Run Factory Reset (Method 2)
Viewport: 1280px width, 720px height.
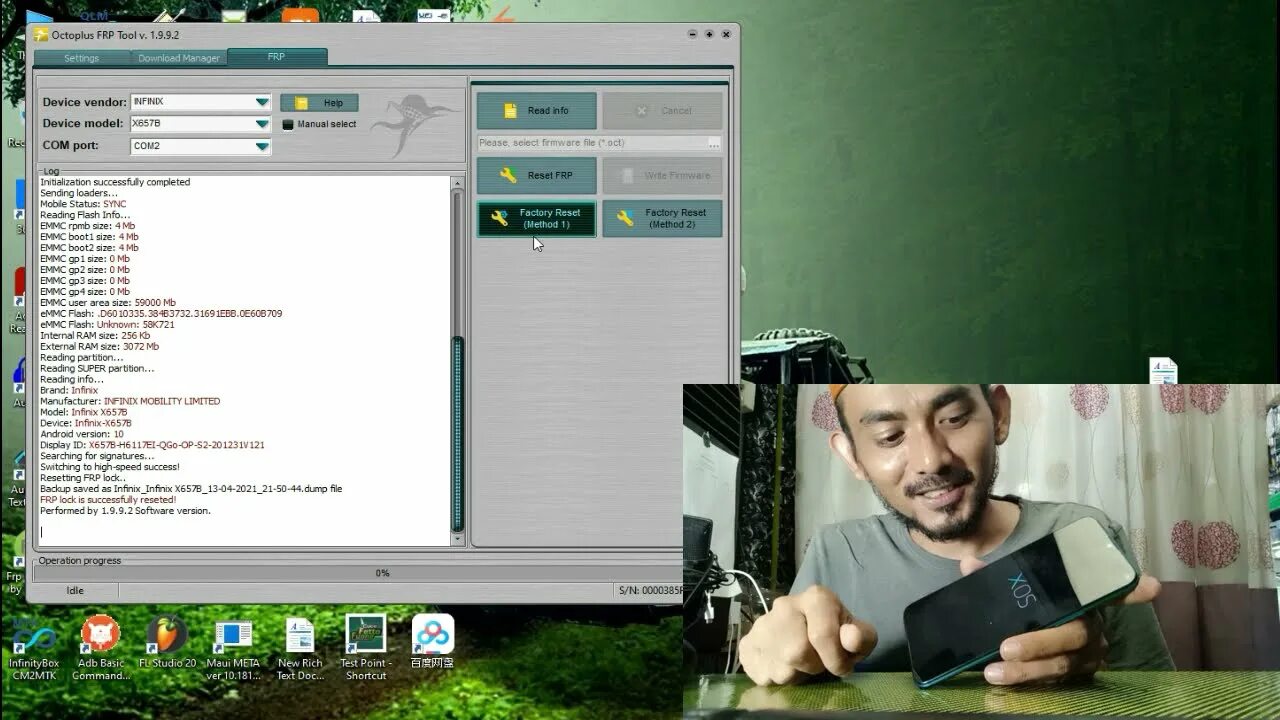click(662, 219)
